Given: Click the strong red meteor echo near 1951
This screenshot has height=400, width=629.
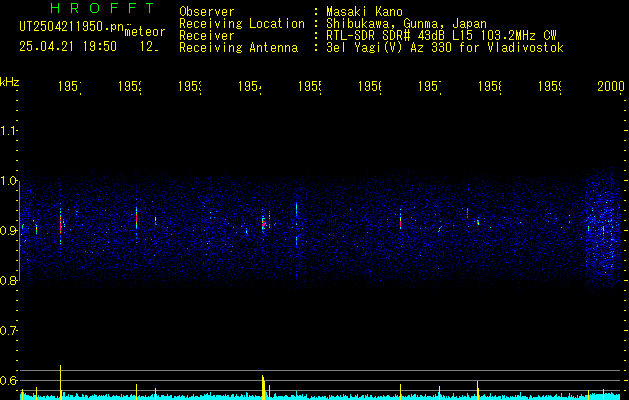Looking at the screenshot, I should pos(61,224).
